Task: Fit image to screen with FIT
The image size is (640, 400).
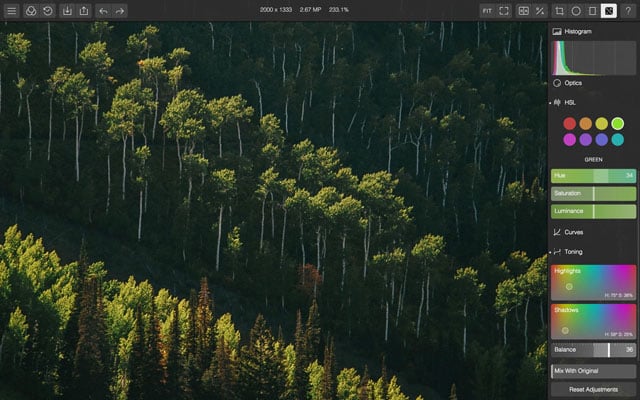Action: (487, 11)
